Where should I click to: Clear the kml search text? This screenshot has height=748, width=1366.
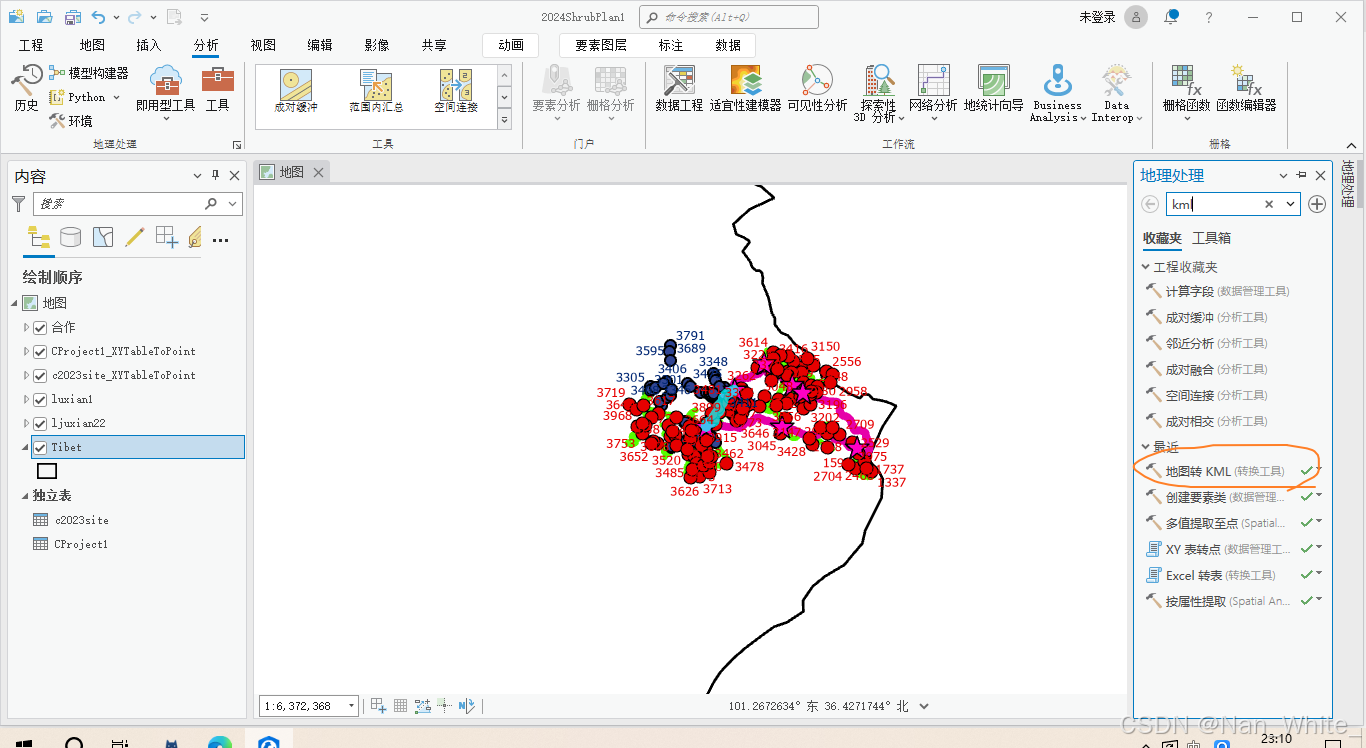[1269, 204]
